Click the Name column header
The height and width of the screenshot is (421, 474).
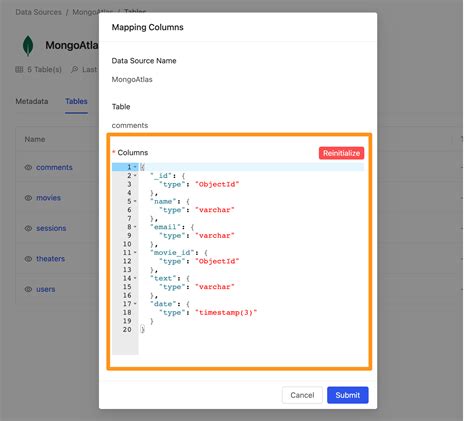click(x=35, y=139)
